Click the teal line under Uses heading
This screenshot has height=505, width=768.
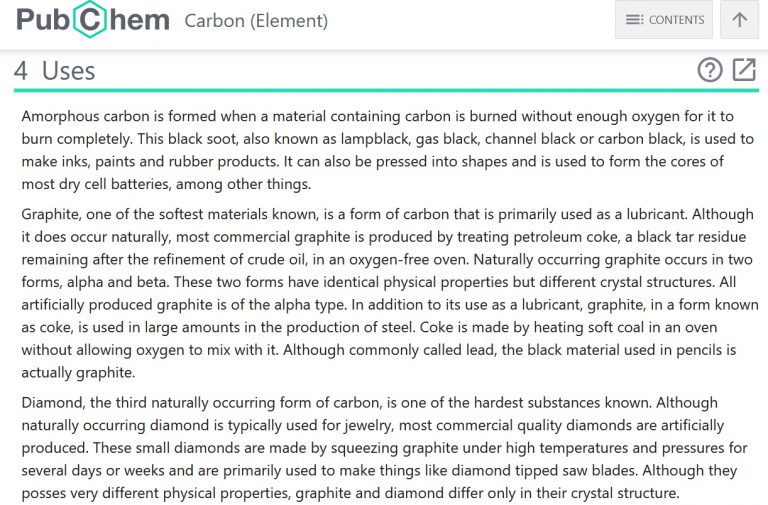tap(384, 91)
